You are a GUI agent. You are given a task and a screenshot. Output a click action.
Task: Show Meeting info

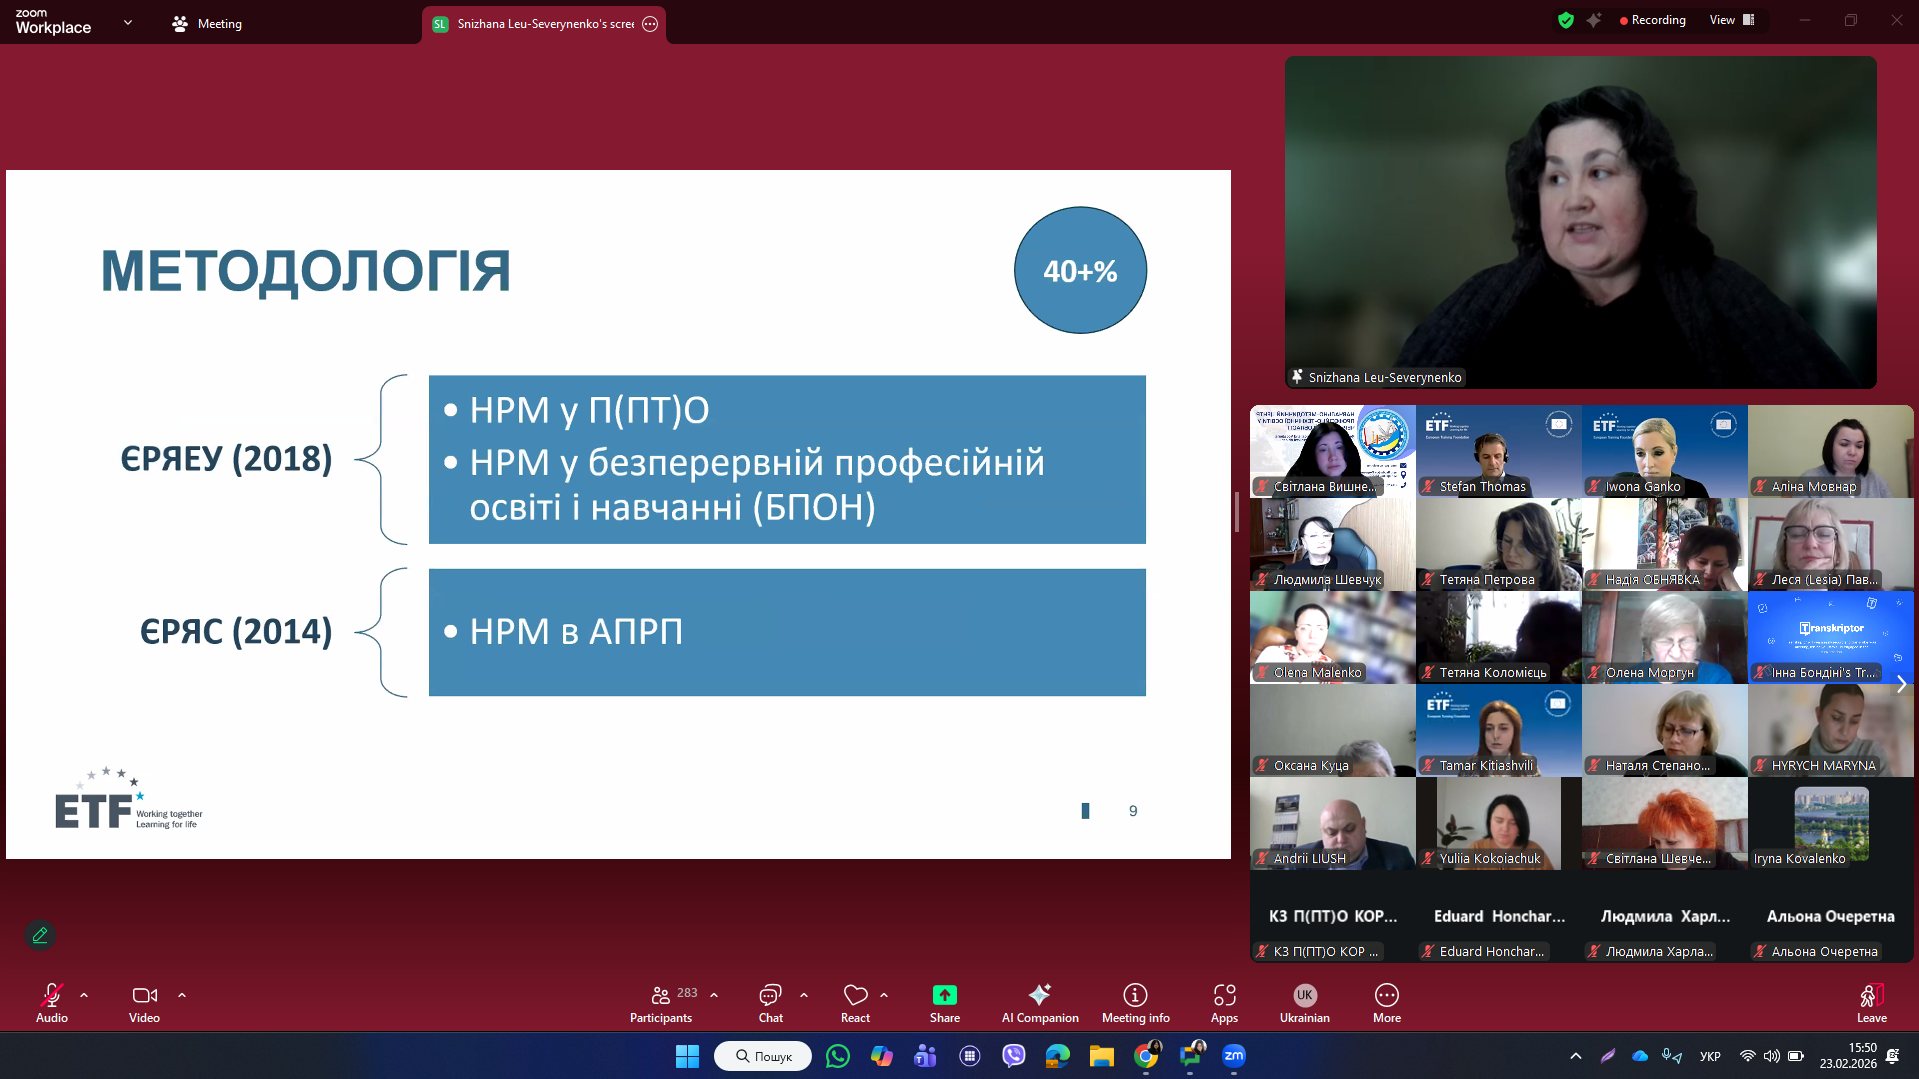[1135, 1003]
